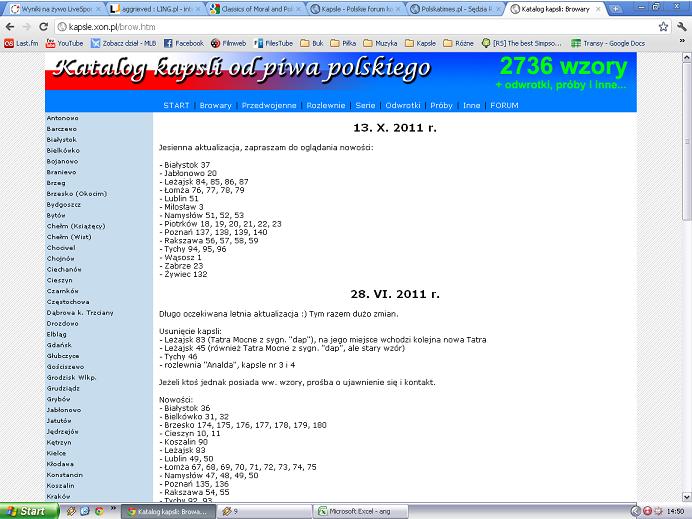692x519 pixels.
Task: Go to the FORUM section
Action: [x=505, y=105]
